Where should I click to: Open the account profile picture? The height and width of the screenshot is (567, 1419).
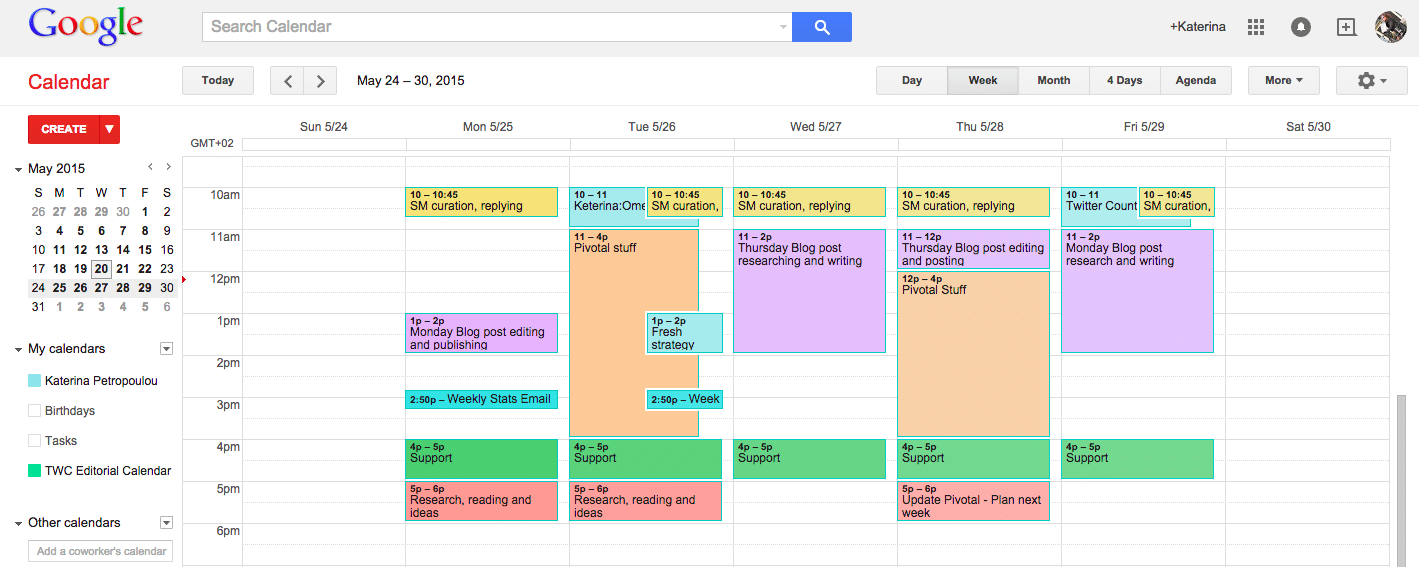point(1391,27)
